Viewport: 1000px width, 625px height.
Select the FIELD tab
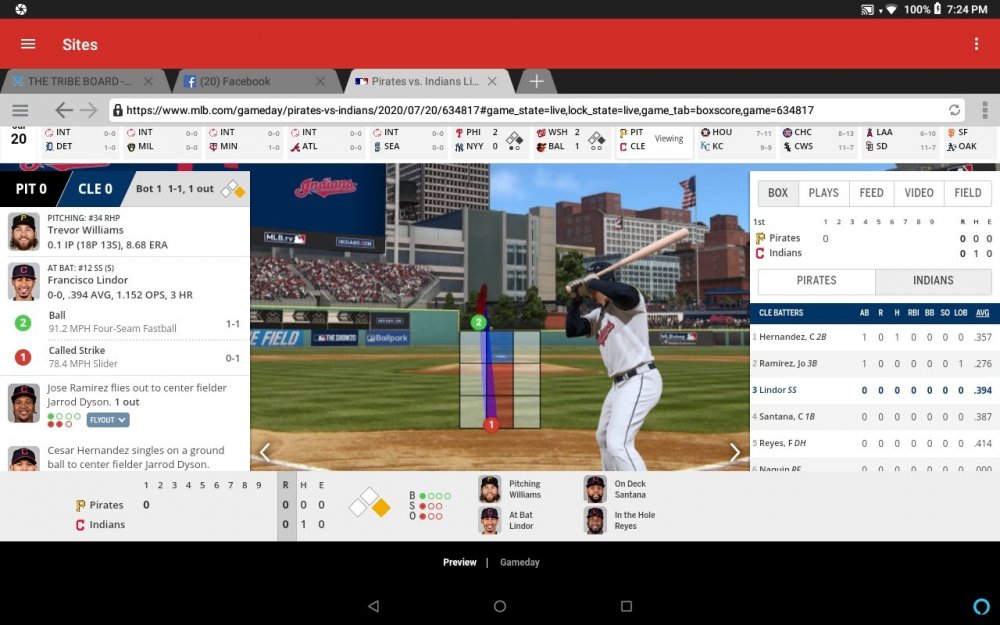967,193
